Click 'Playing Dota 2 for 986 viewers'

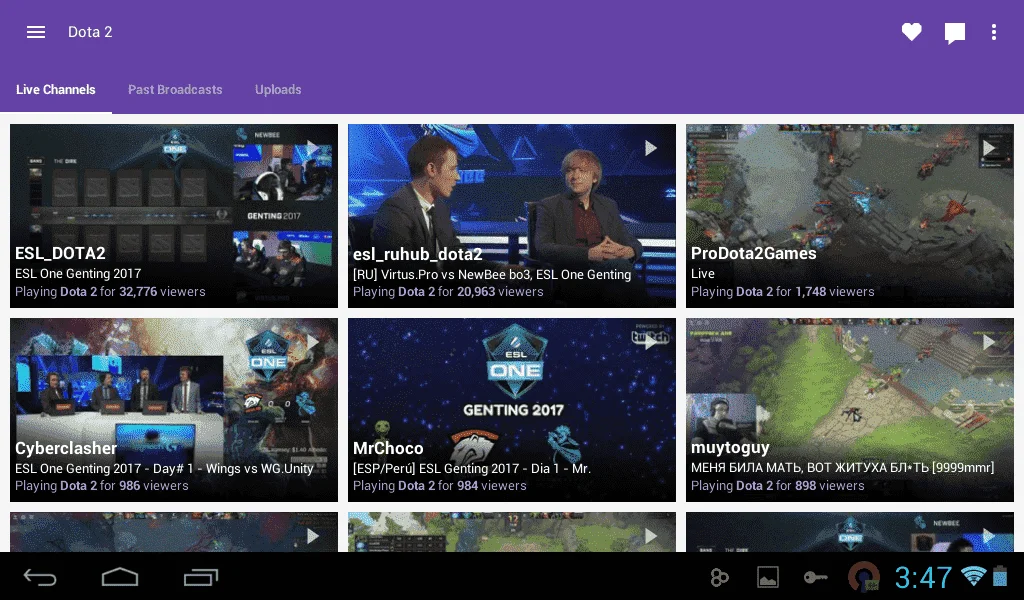click(101, 486)
